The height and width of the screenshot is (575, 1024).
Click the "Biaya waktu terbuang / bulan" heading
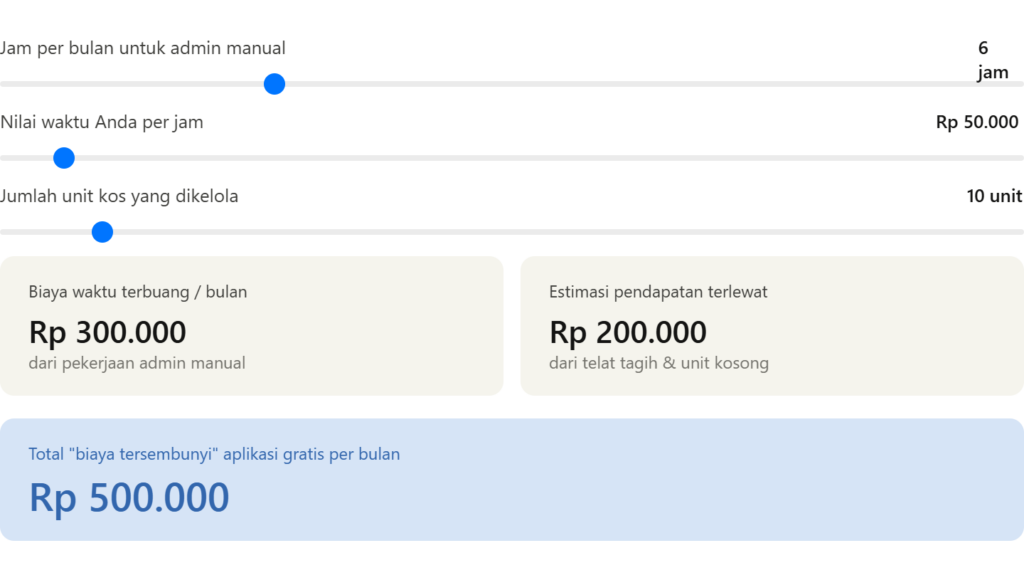tap(138, 292)
